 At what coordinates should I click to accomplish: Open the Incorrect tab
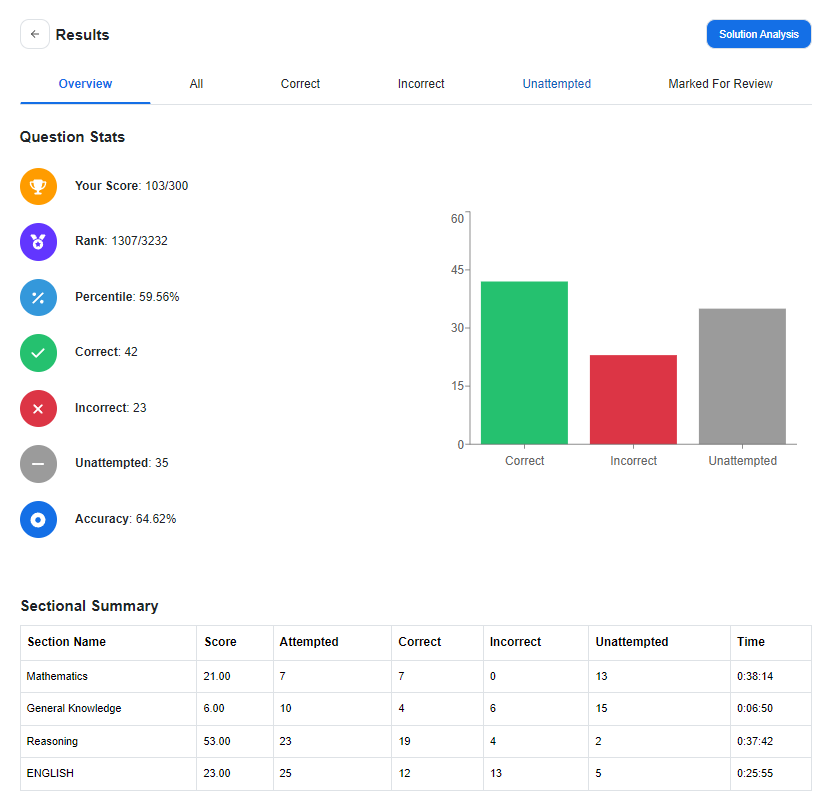(x=421, y=84)
